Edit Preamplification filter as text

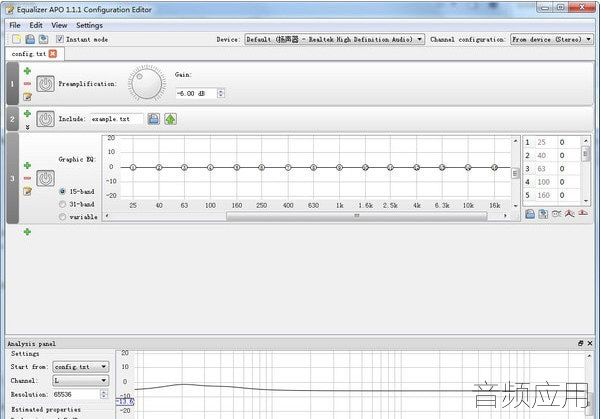click(27, 96)
